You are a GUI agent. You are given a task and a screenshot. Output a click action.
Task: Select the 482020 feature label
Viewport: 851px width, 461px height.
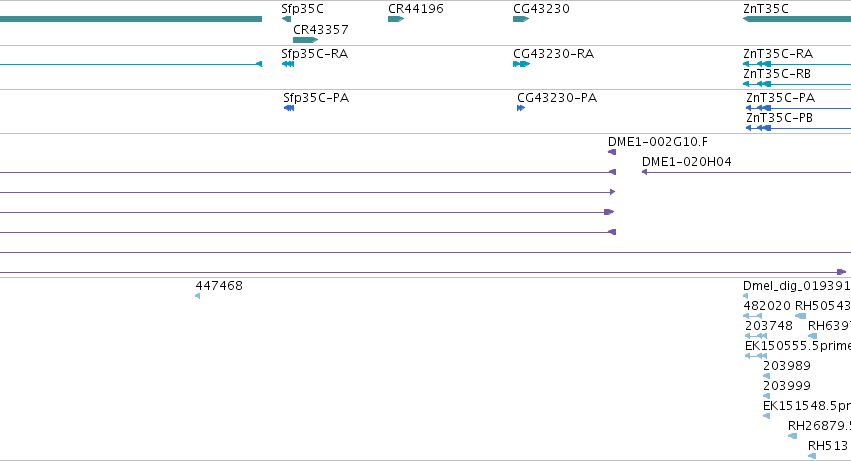(767, 306)
